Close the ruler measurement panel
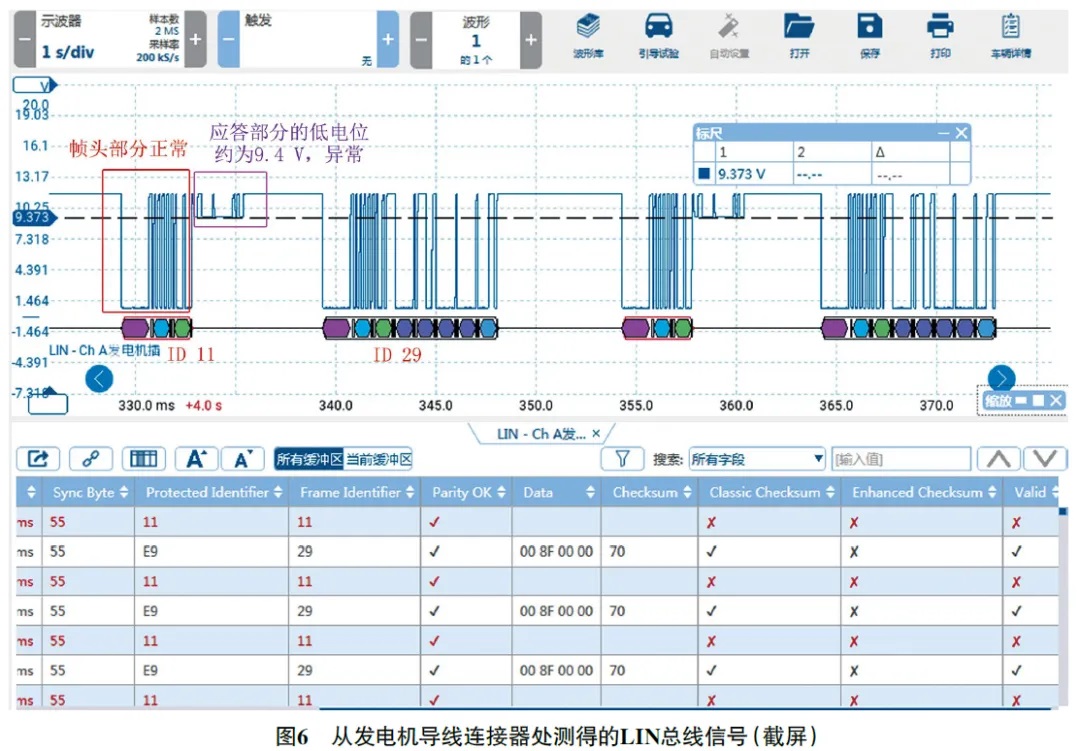The width and height of the screenshot is (1080, 751). point(962,133)
